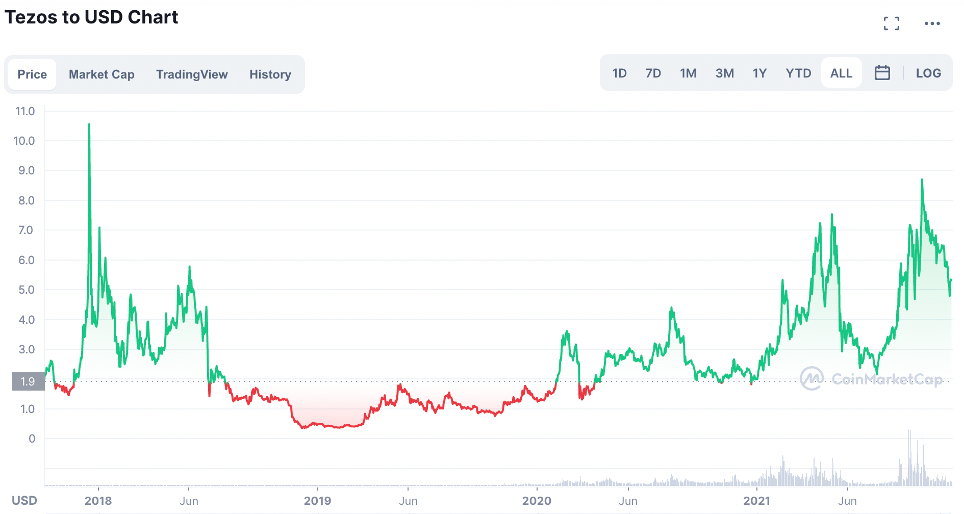Open the three-dot more options menu

932,23
